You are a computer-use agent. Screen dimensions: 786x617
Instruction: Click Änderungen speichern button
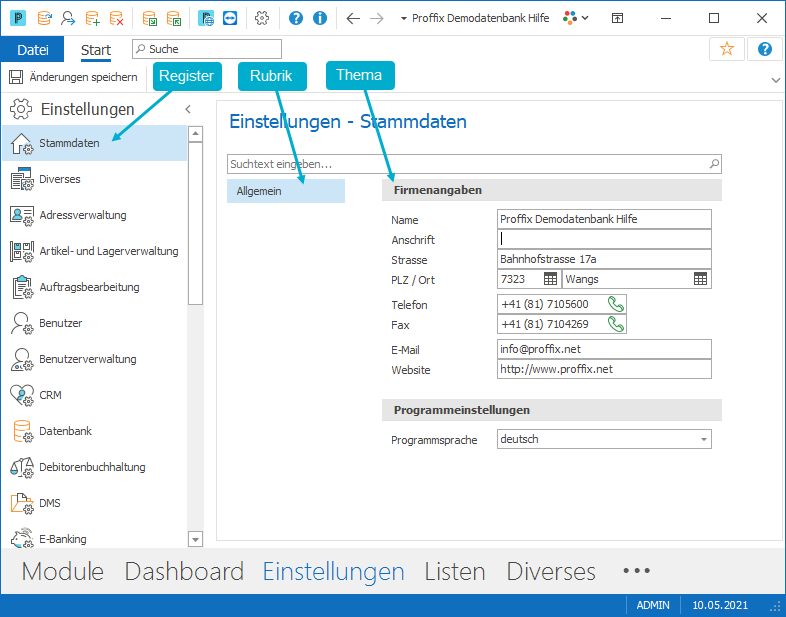[x=73, y=77]
